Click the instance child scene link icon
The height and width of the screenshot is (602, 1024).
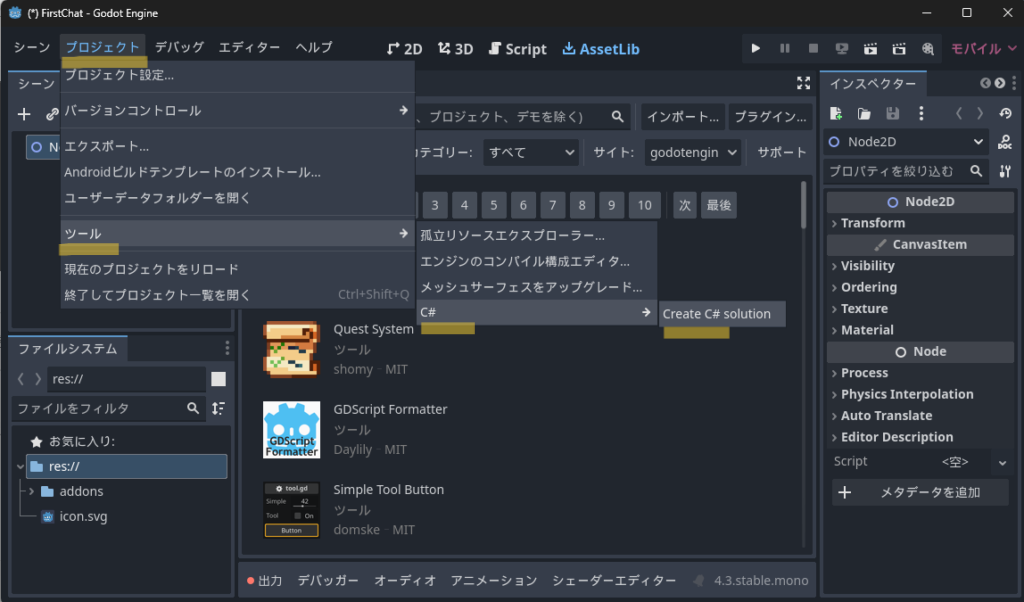(x=52, y=114)
